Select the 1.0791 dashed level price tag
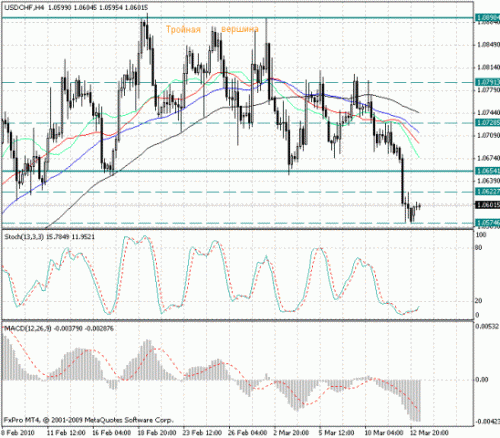500x438 pixels. pyautogui.click(x=487, y=82)
